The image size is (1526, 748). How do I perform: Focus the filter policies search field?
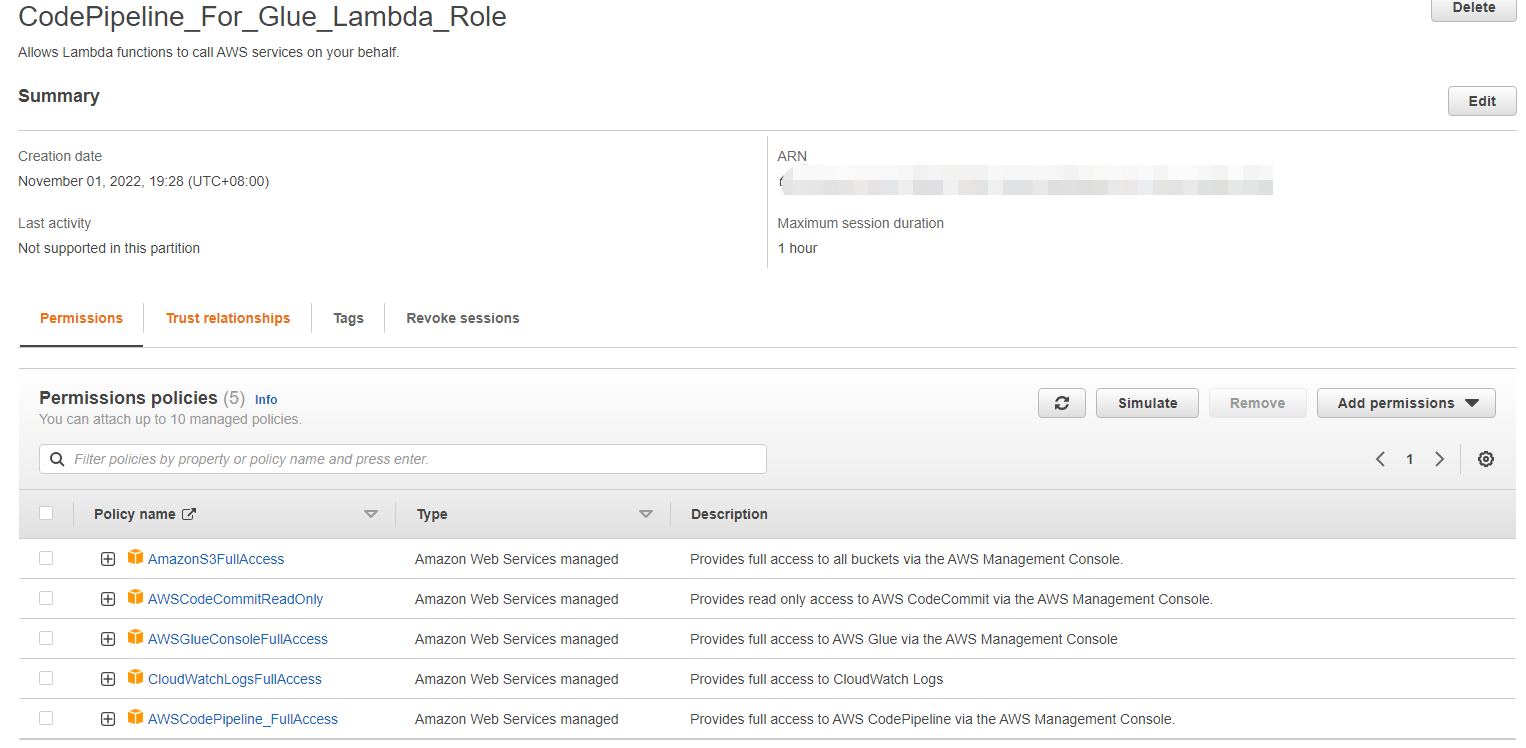(403, 459)
